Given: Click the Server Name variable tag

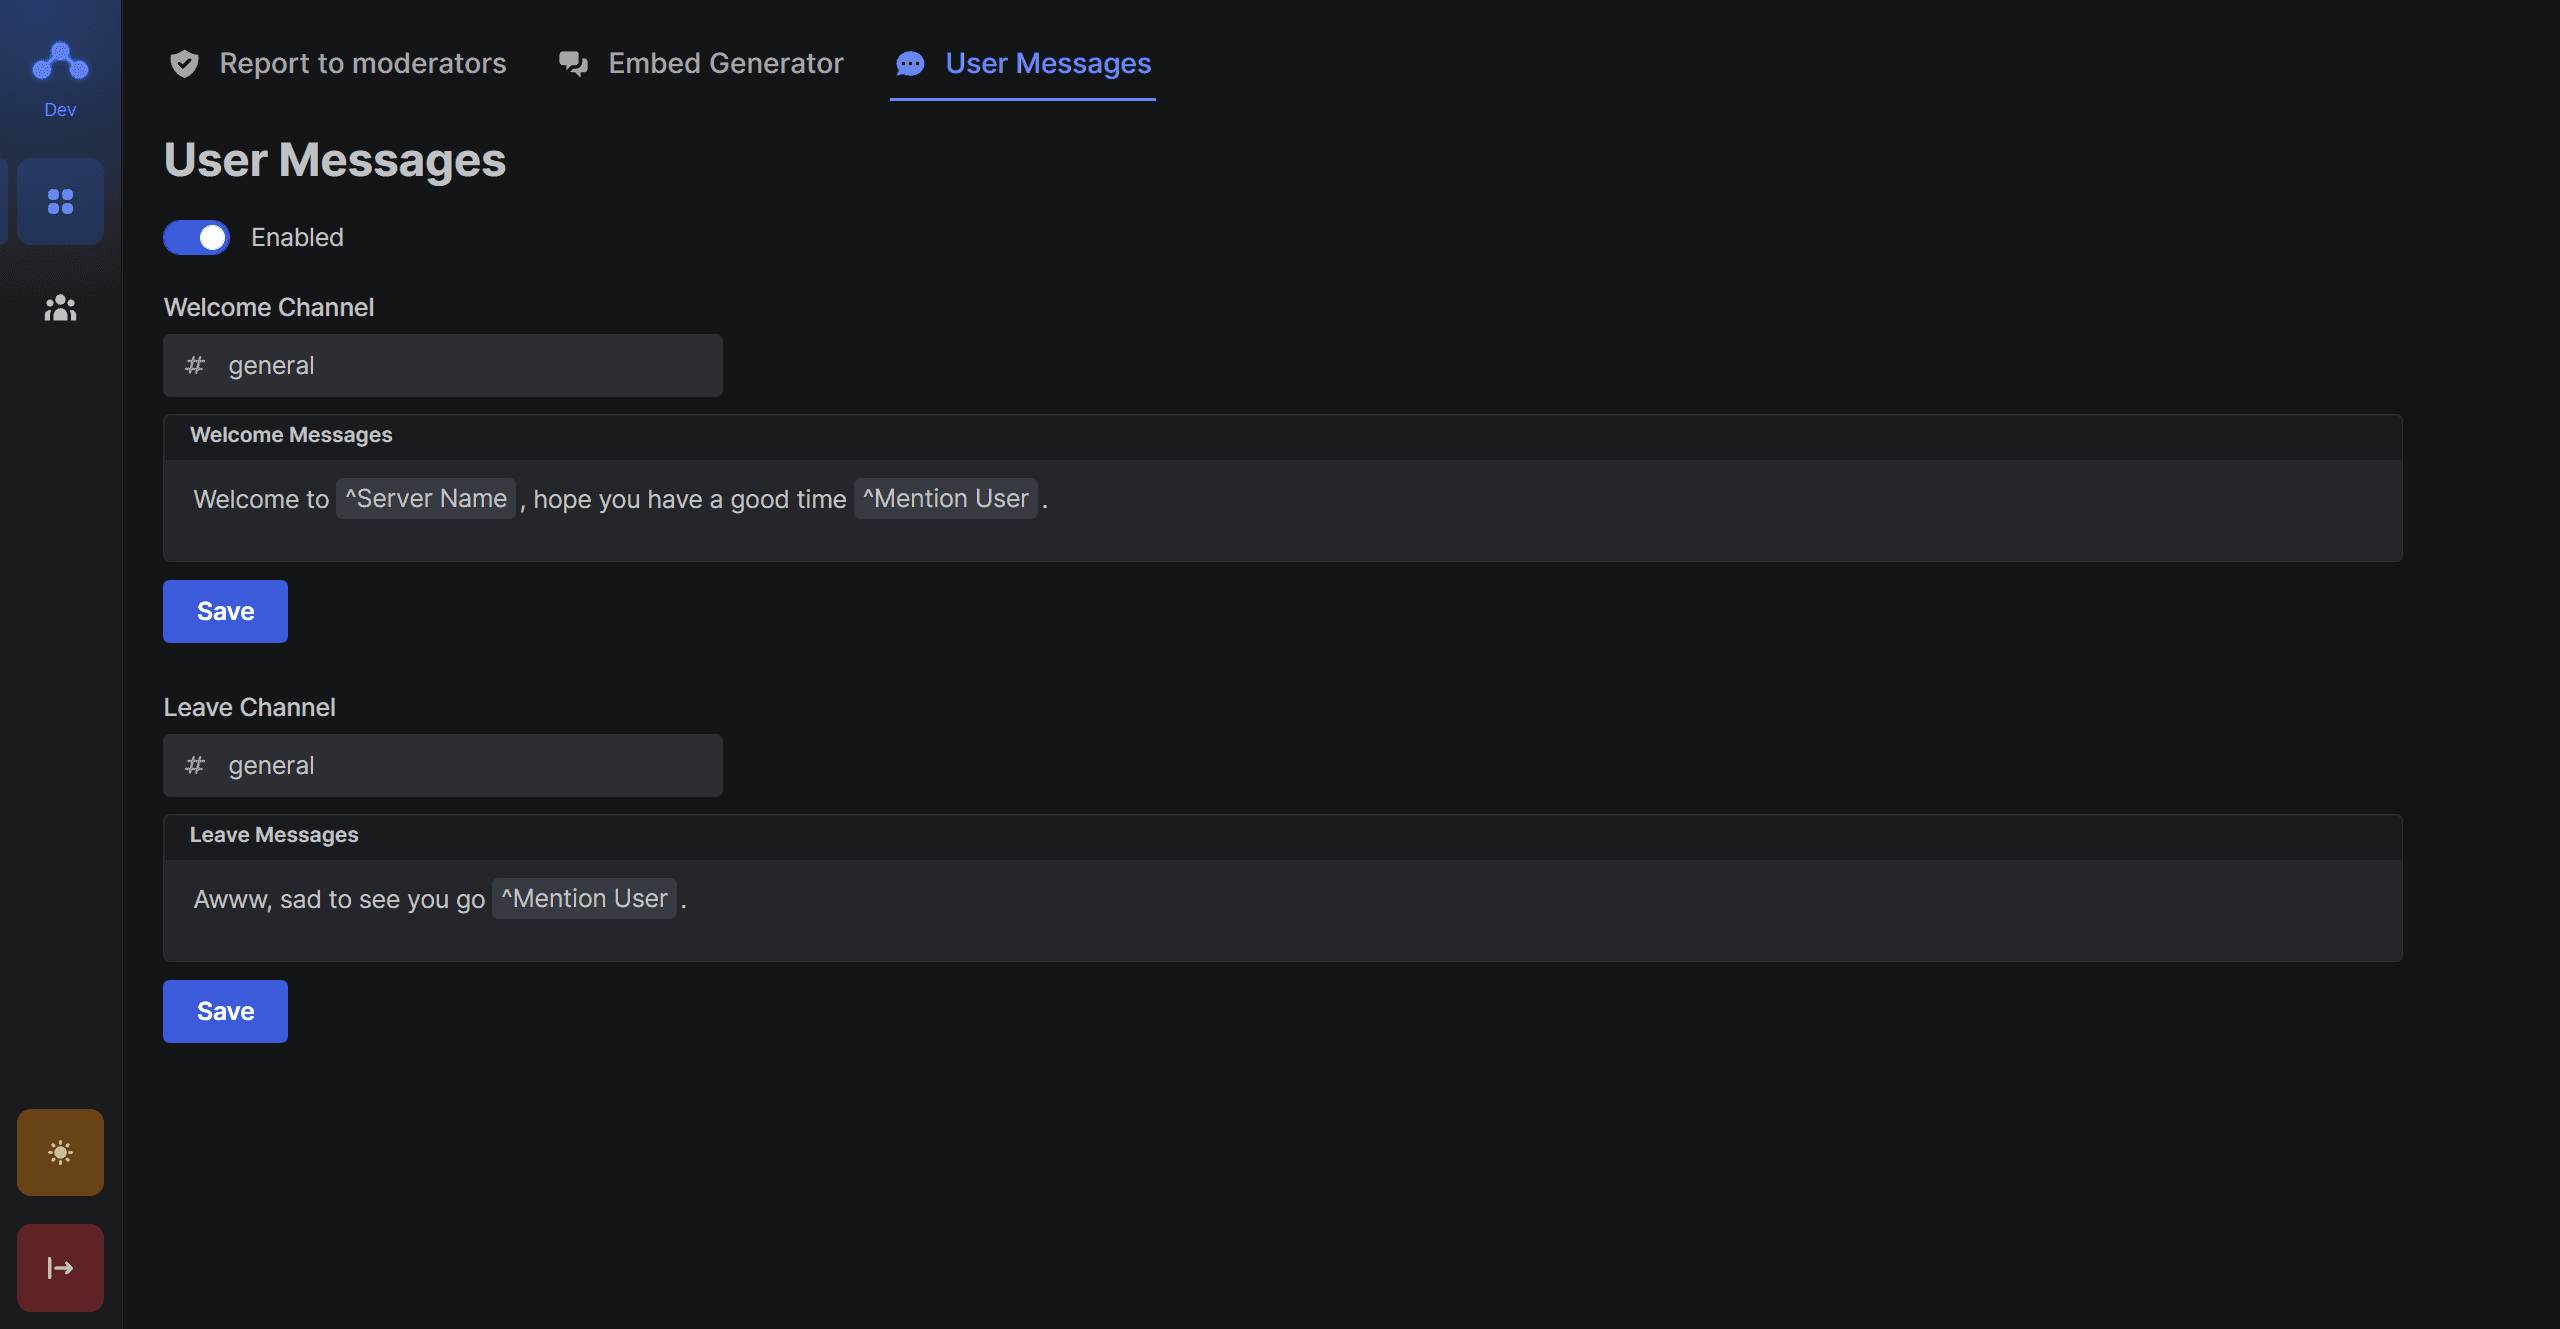Looking at the screenshot, I should 426,499.
